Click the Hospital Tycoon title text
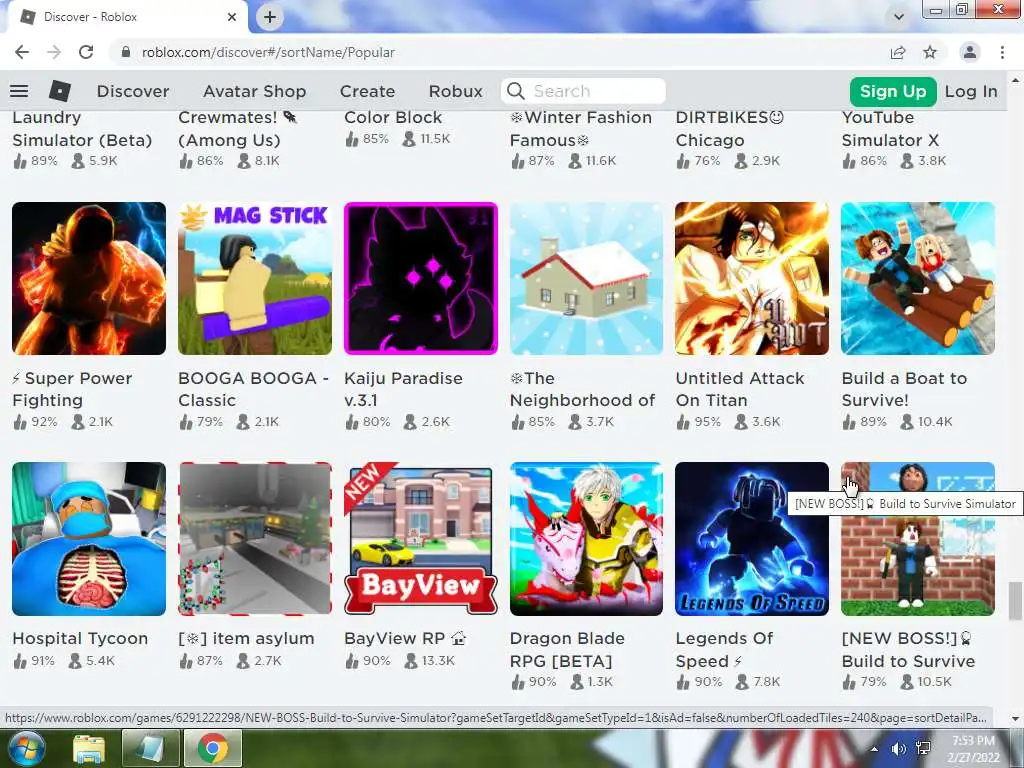 [80, 639]
